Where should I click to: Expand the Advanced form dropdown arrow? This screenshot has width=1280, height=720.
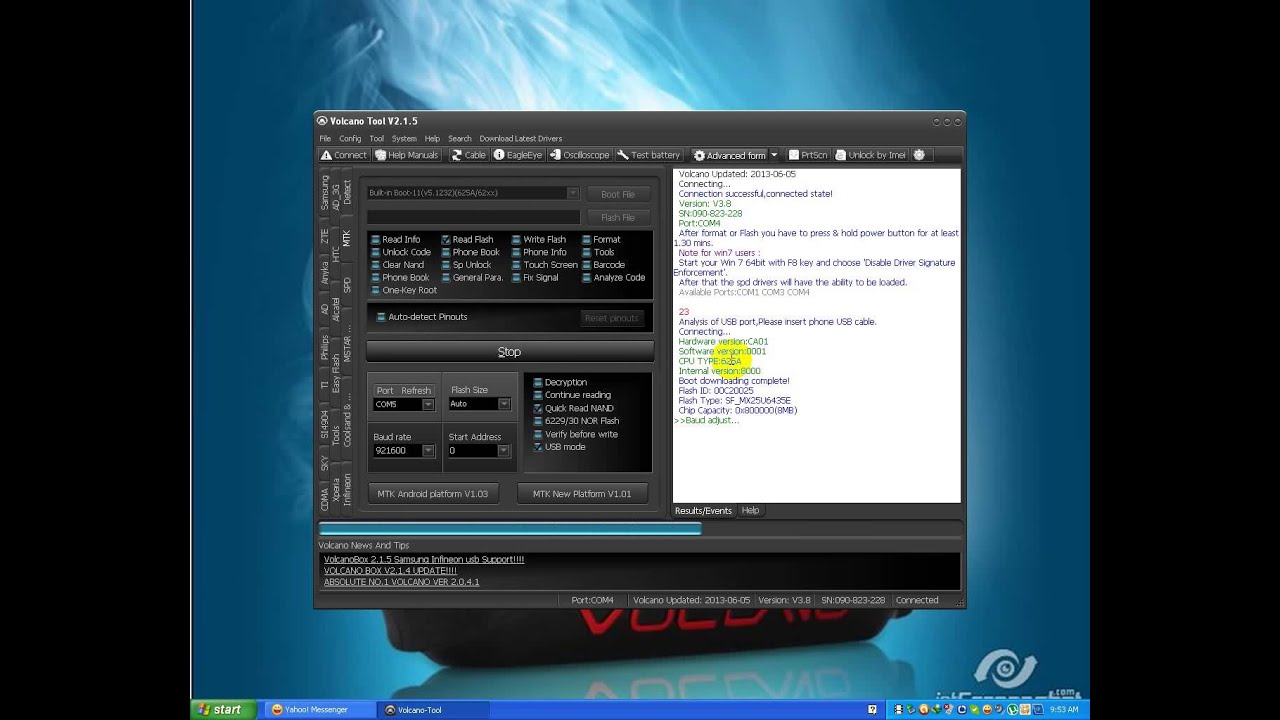click(773, 155)
